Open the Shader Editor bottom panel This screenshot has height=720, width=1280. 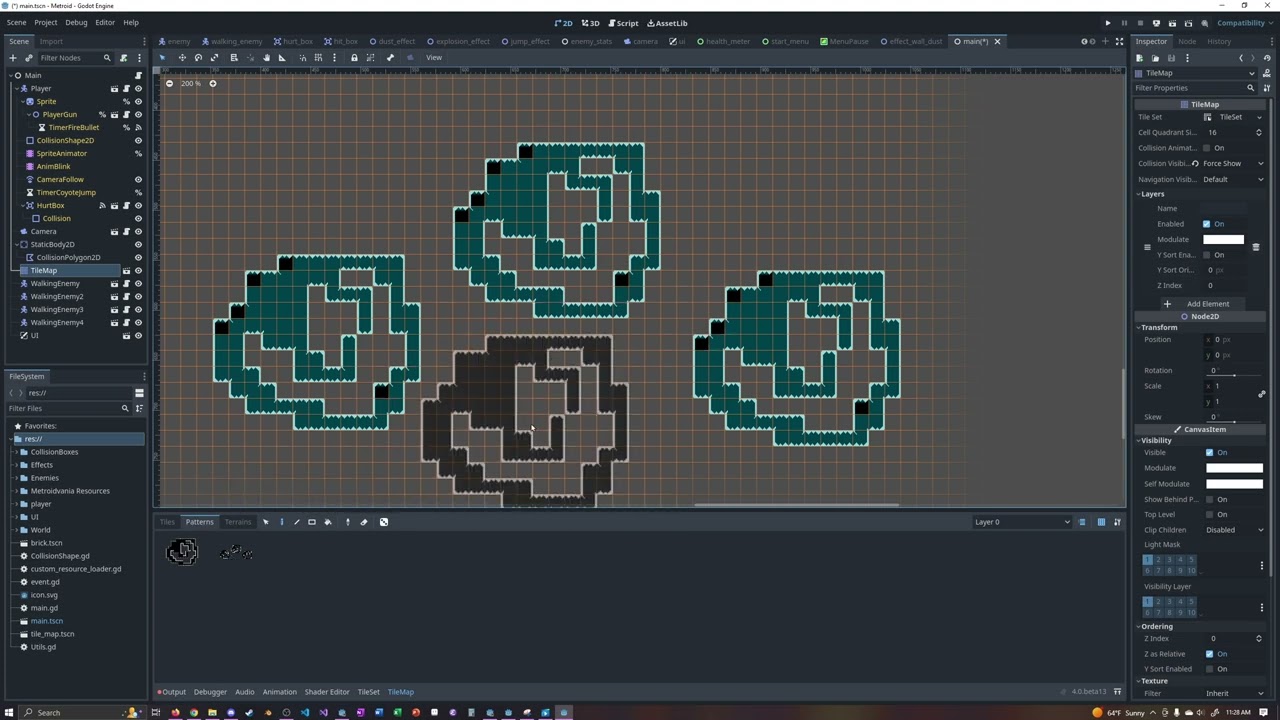tap(327, 692)
